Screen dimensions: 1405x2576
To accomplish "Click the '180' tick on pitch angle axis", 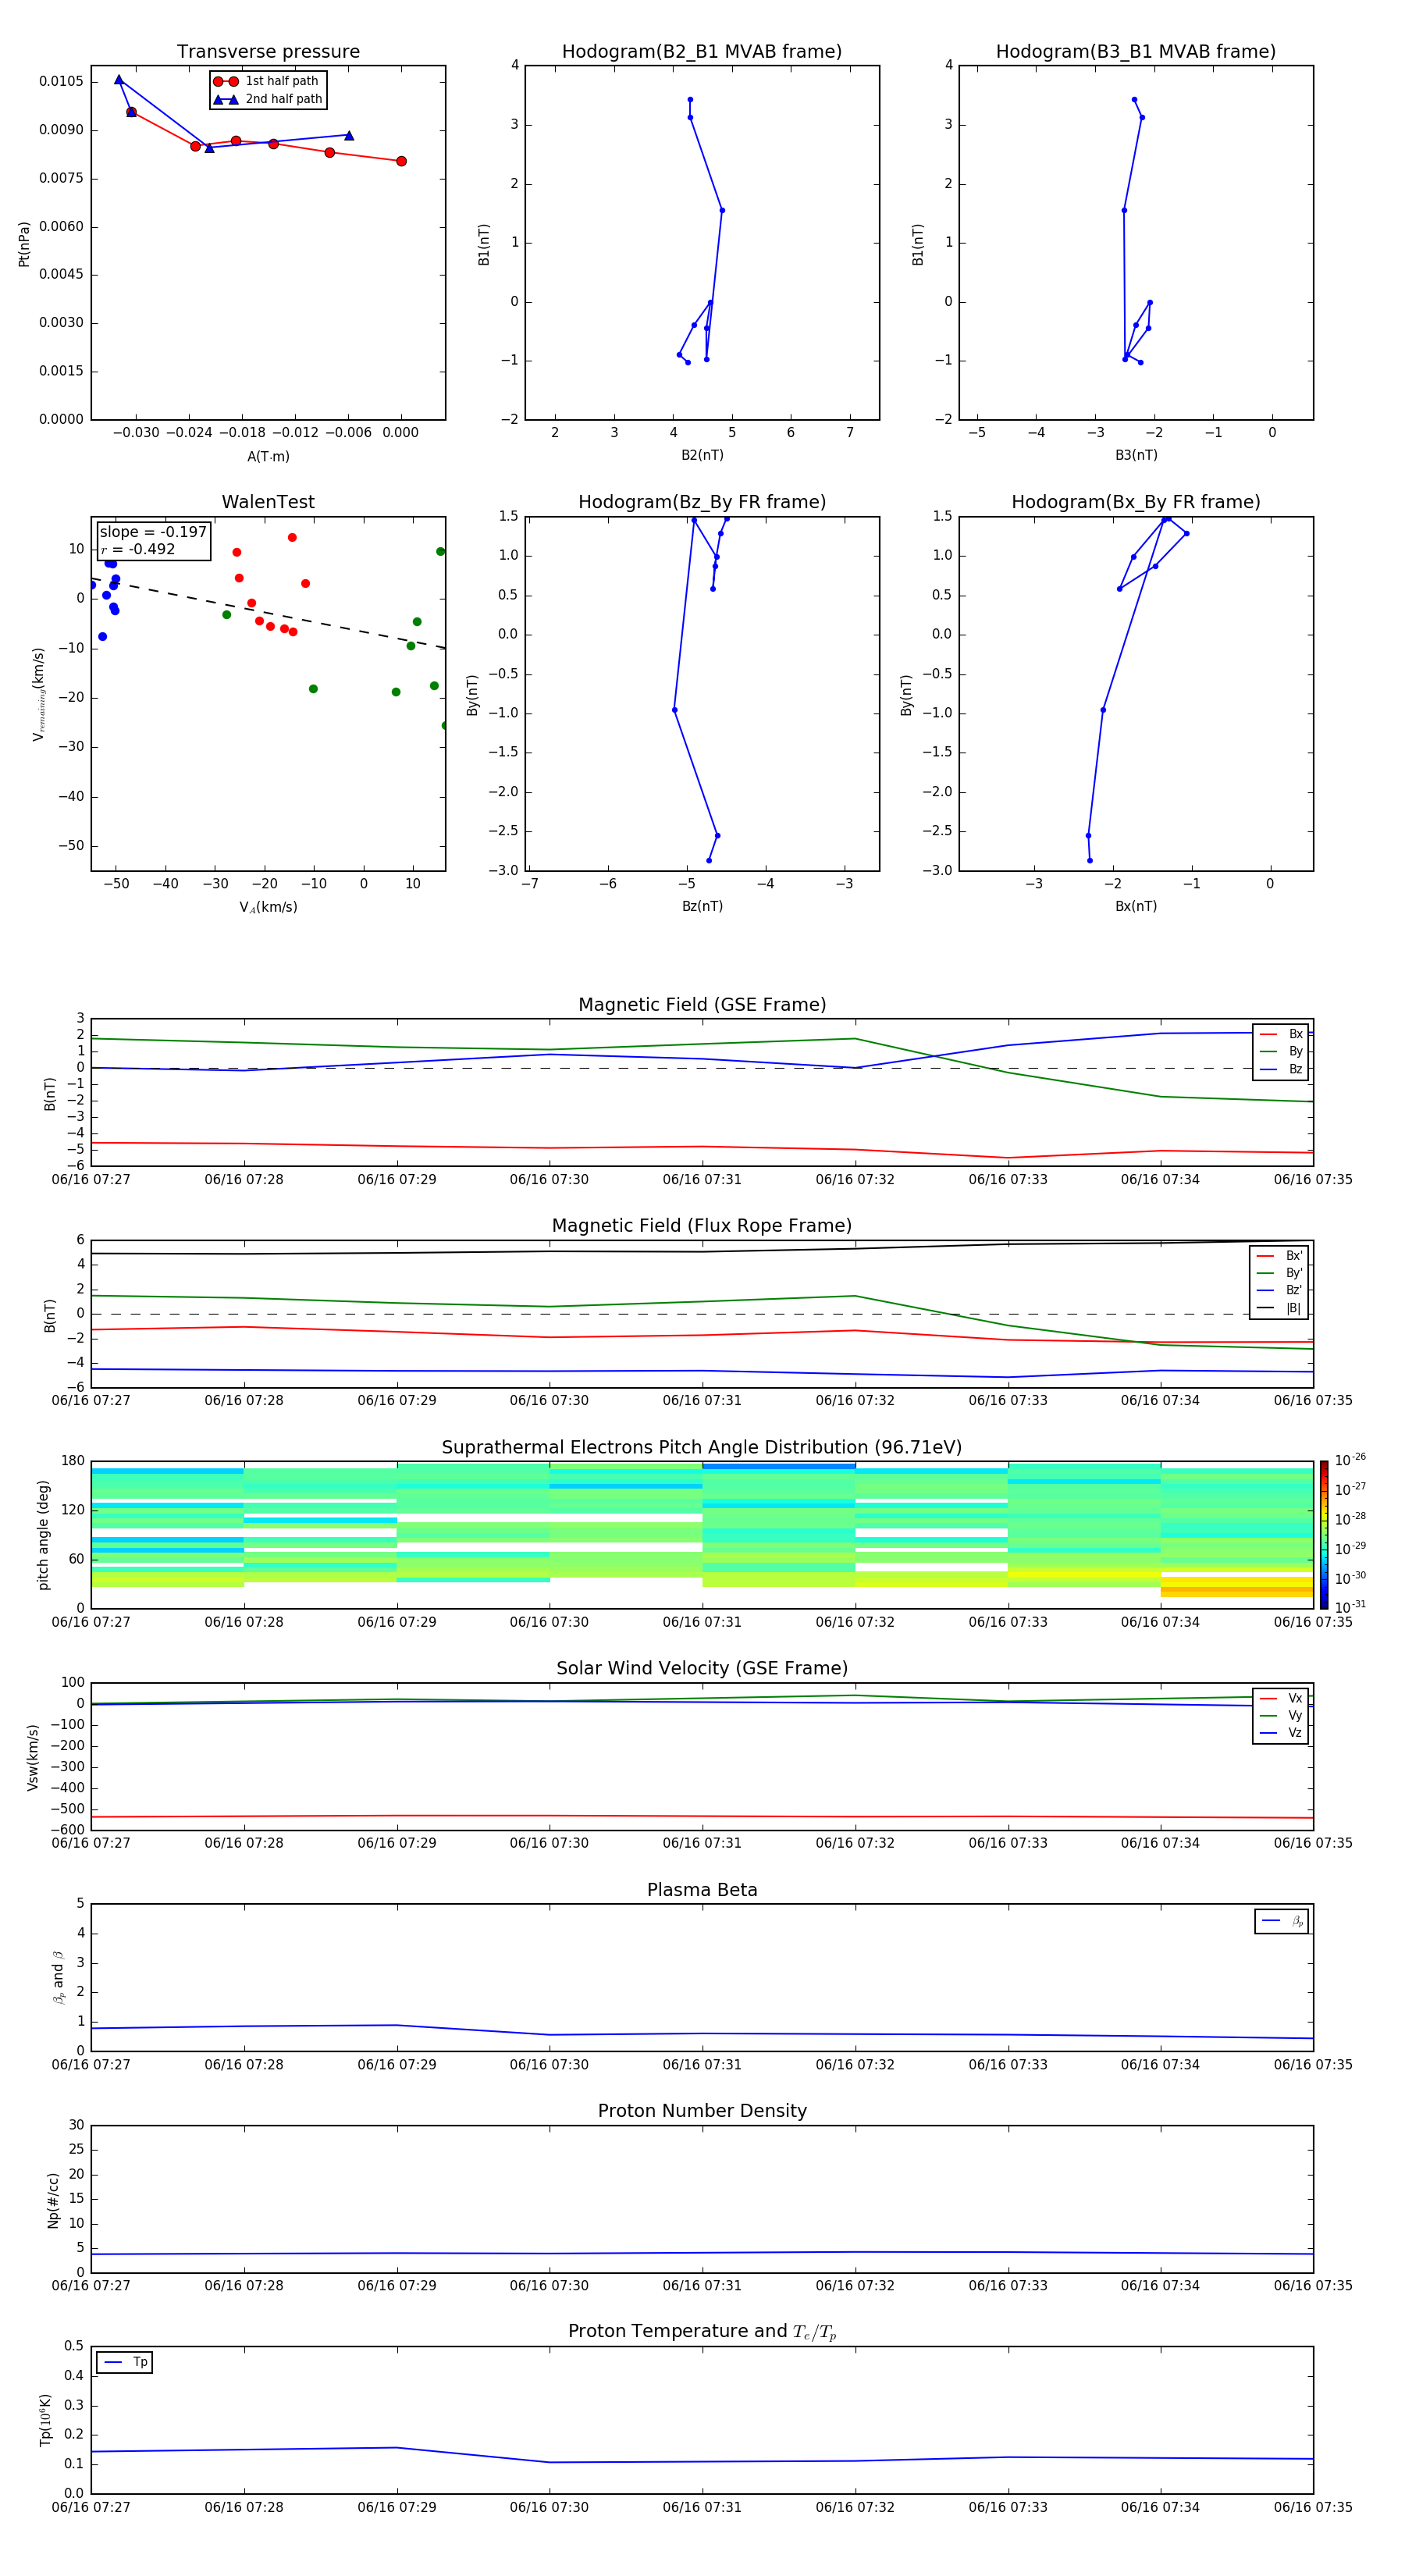I will pyautogui.click(x=73, y=1461).
